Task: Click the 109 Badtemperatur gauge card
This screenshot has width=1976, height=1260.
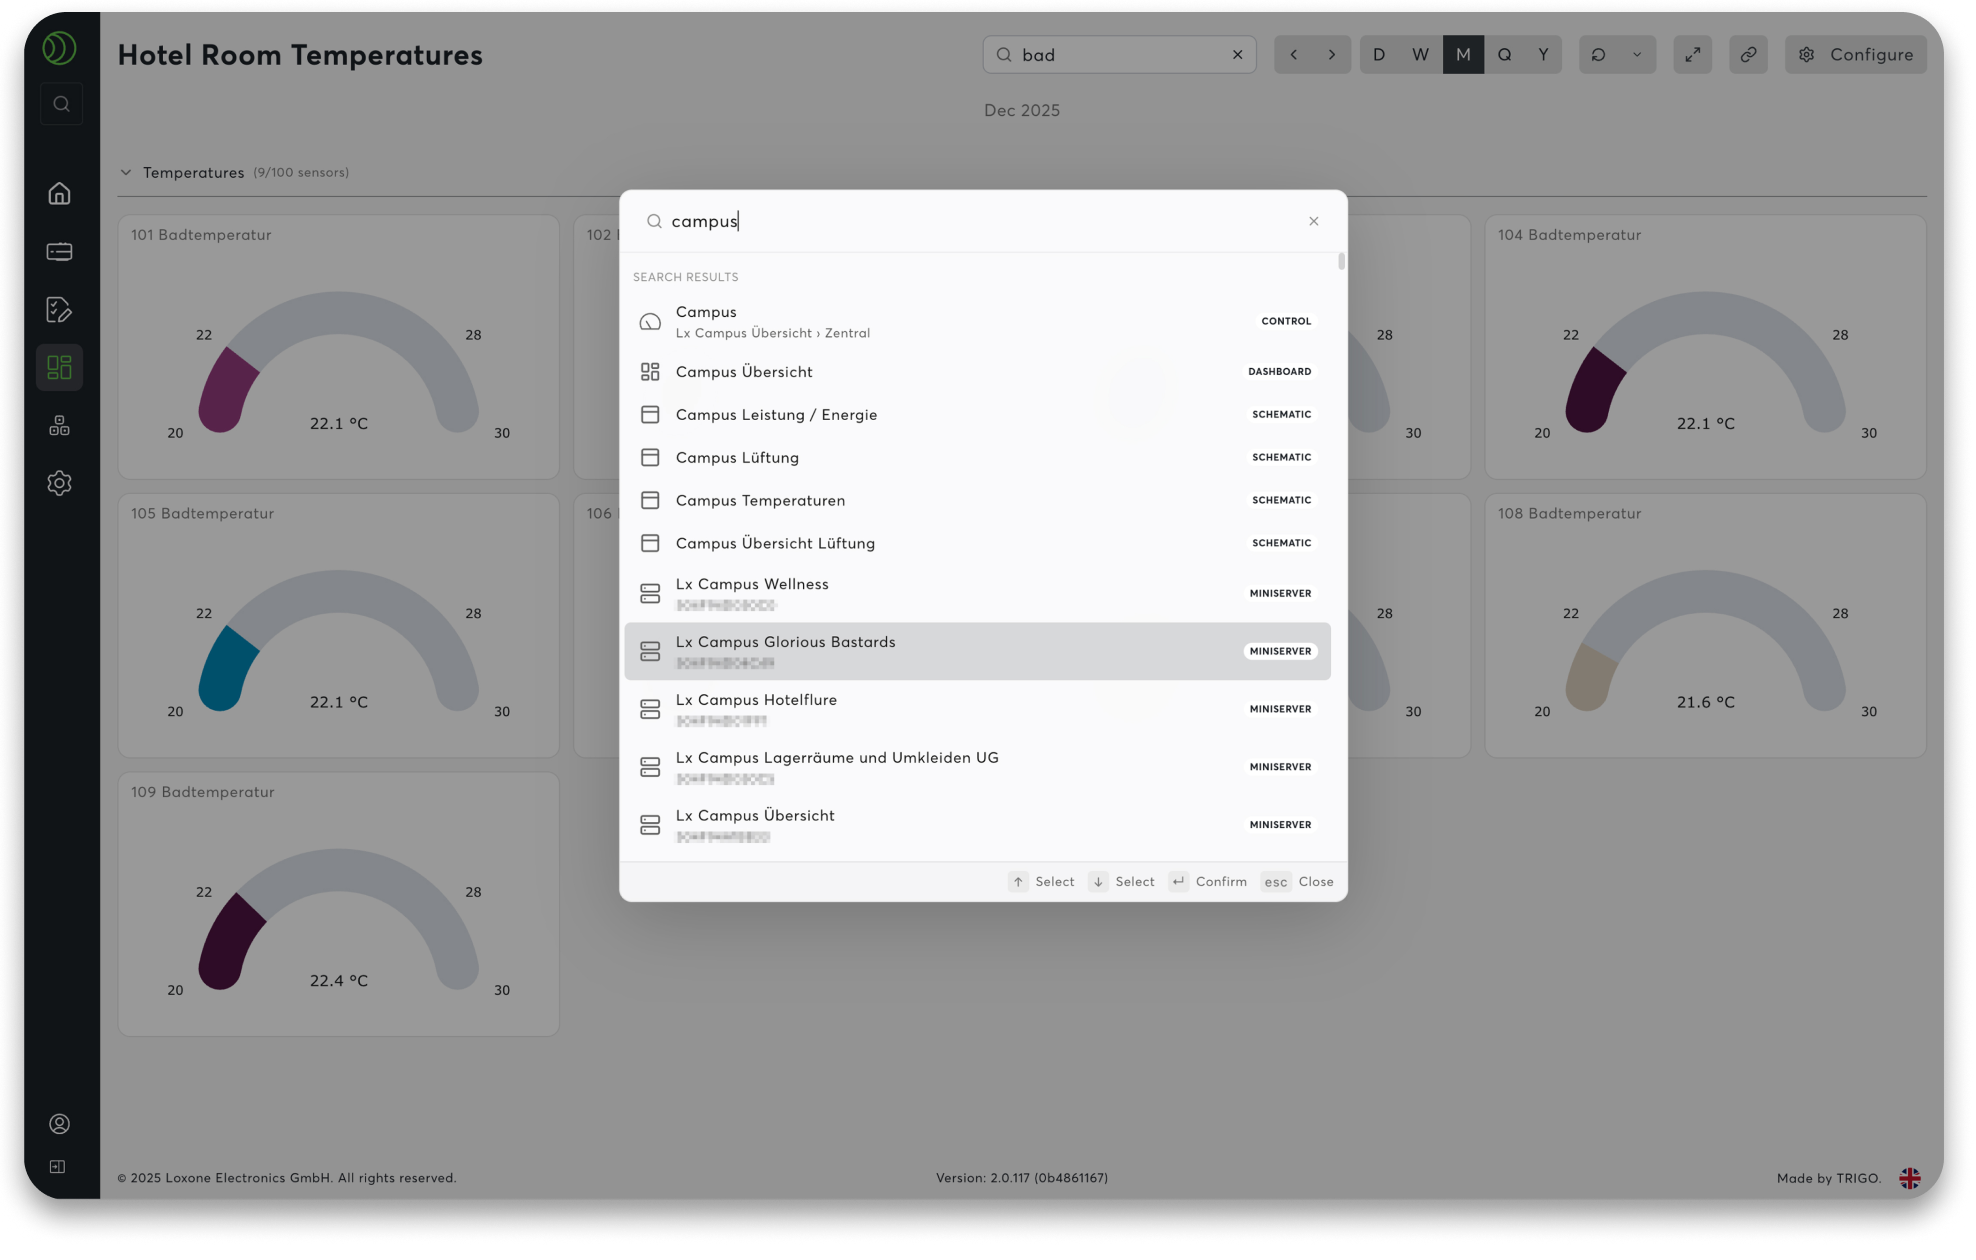Action: coord(338,904)
